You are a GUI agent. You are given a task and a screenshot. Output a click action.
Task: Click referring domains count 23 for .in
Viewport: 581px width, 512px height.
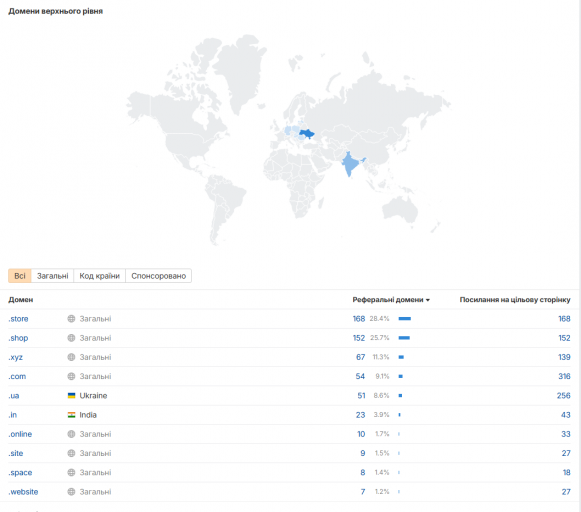point(361,415)
